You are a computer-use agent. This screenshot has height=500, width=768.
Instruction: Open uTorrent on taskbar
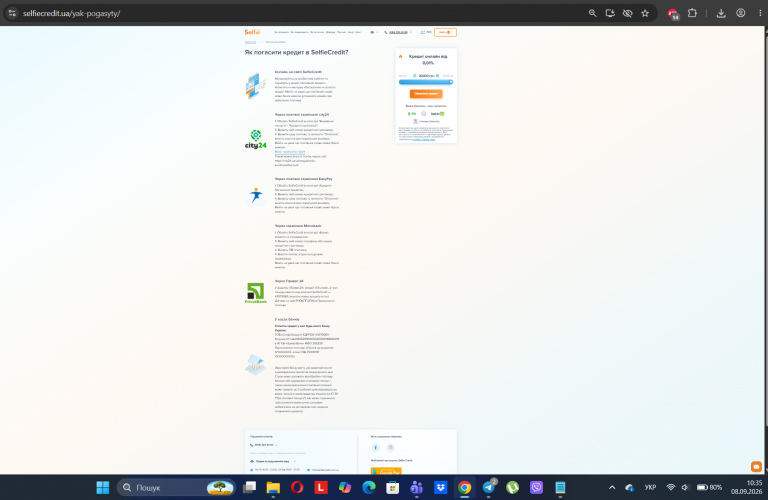[512, 487]
